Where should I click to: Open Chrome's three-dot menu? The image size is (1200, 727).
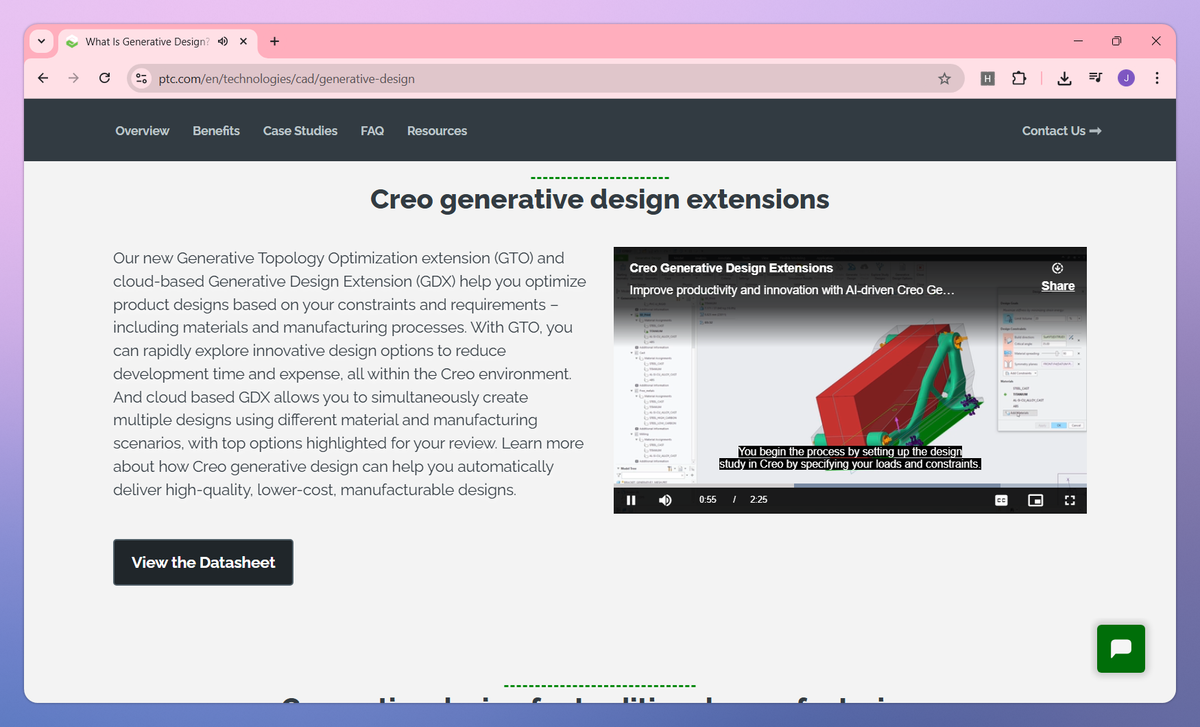[1157, 77]
